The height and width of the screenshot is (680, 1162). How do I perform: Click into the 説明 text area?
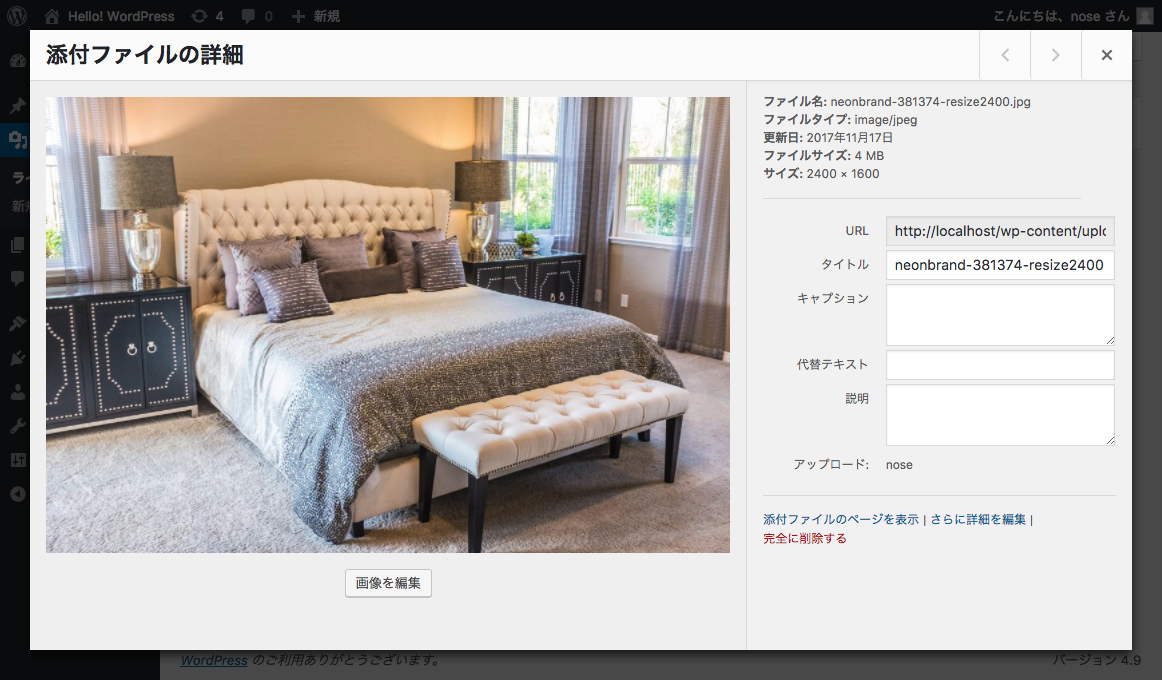tap(1000, 415)
